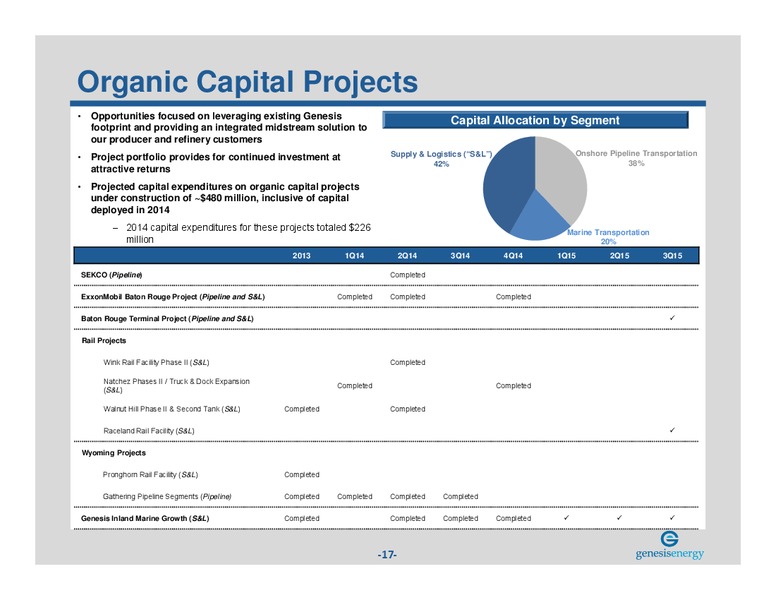Screen dimensions: 776x600
Task: Click Genesis Inland Marine 3Q15 checkmark
Action: [x=672, y=518]
